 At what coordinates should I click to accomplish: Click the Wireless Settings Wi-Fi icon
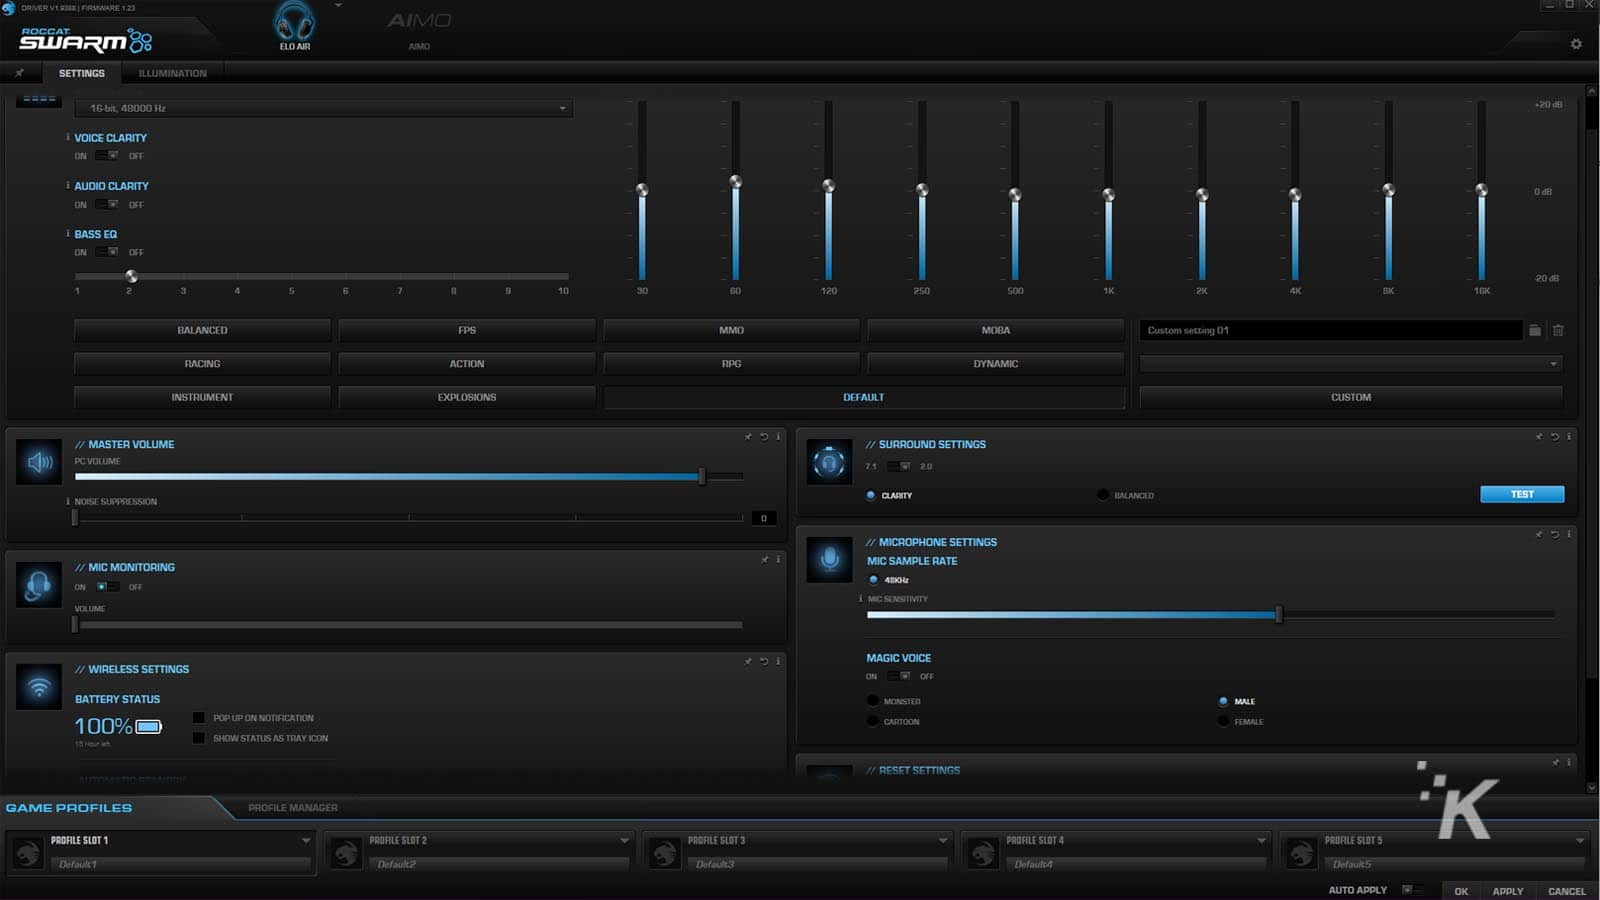[x=39, y=688]
